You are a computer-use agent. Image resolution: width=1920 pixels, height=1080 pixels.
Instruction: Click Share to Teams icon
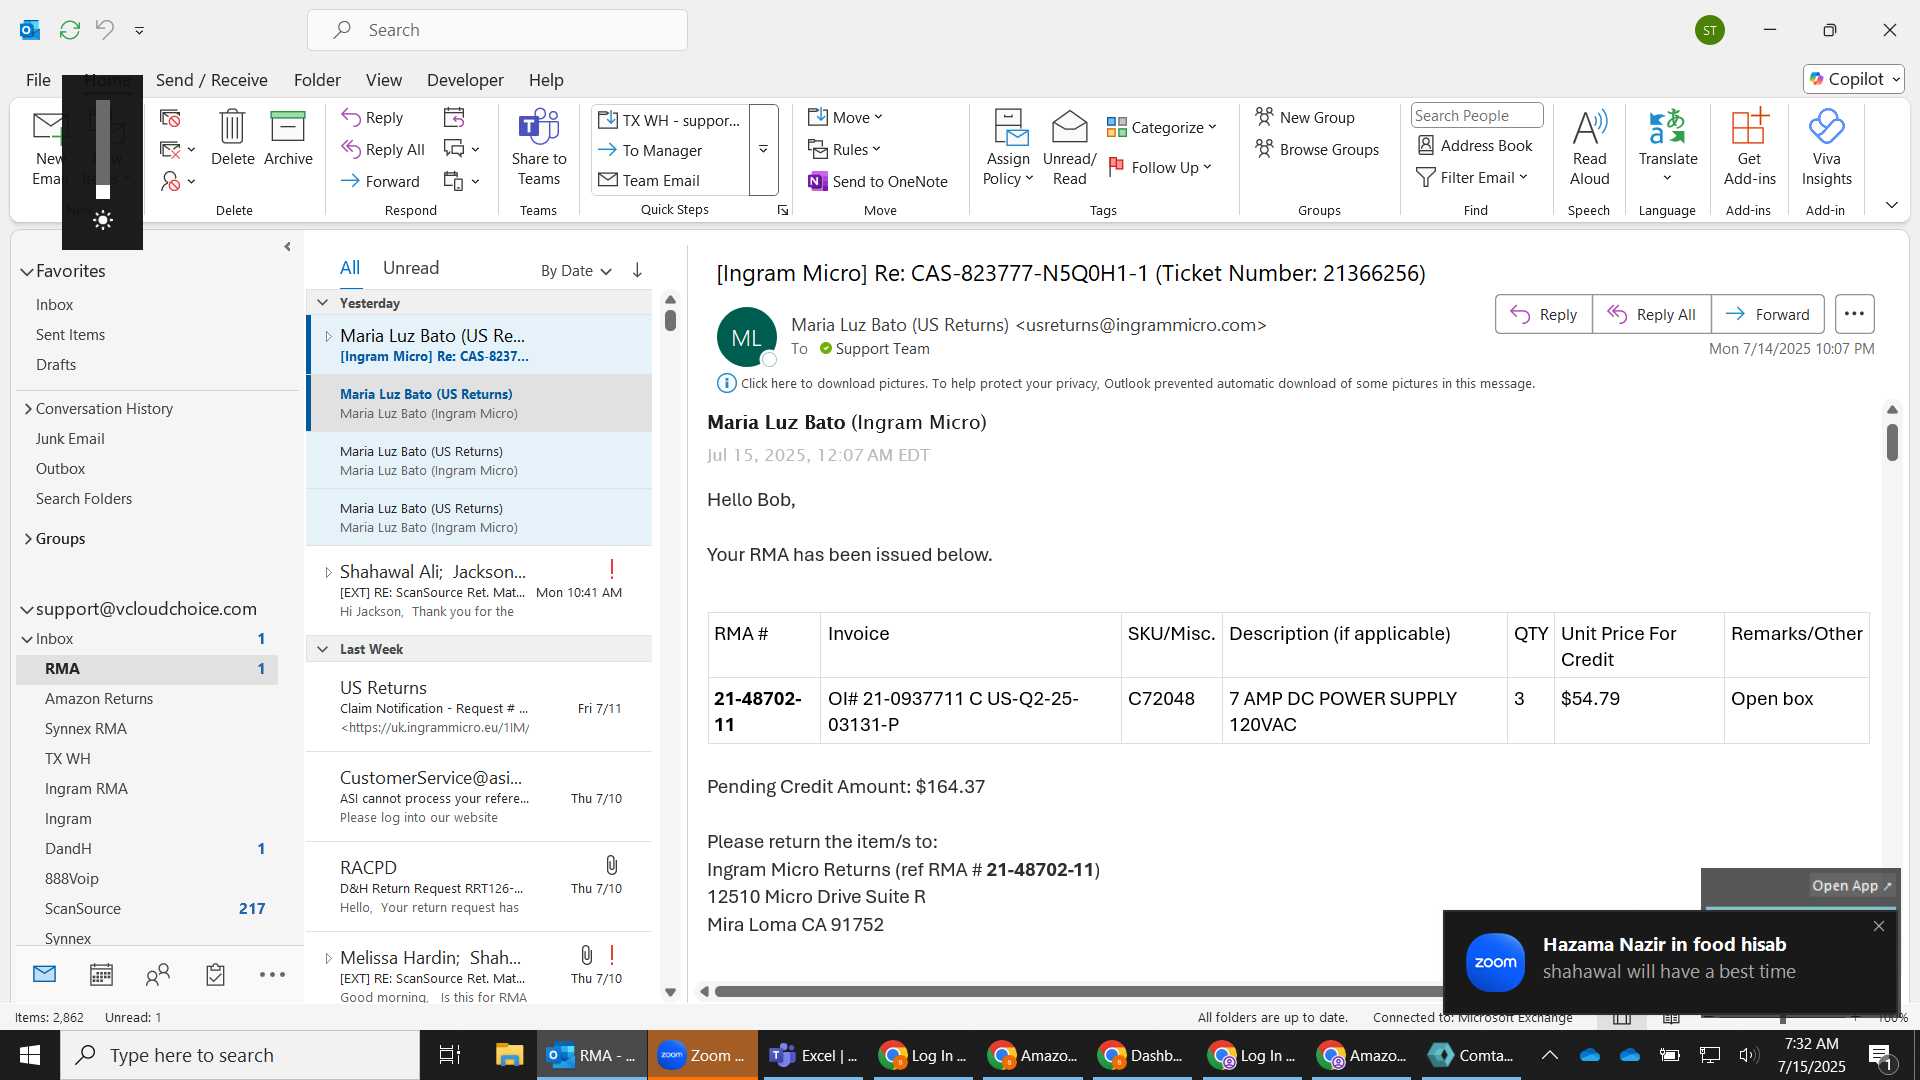pos(539,148)
